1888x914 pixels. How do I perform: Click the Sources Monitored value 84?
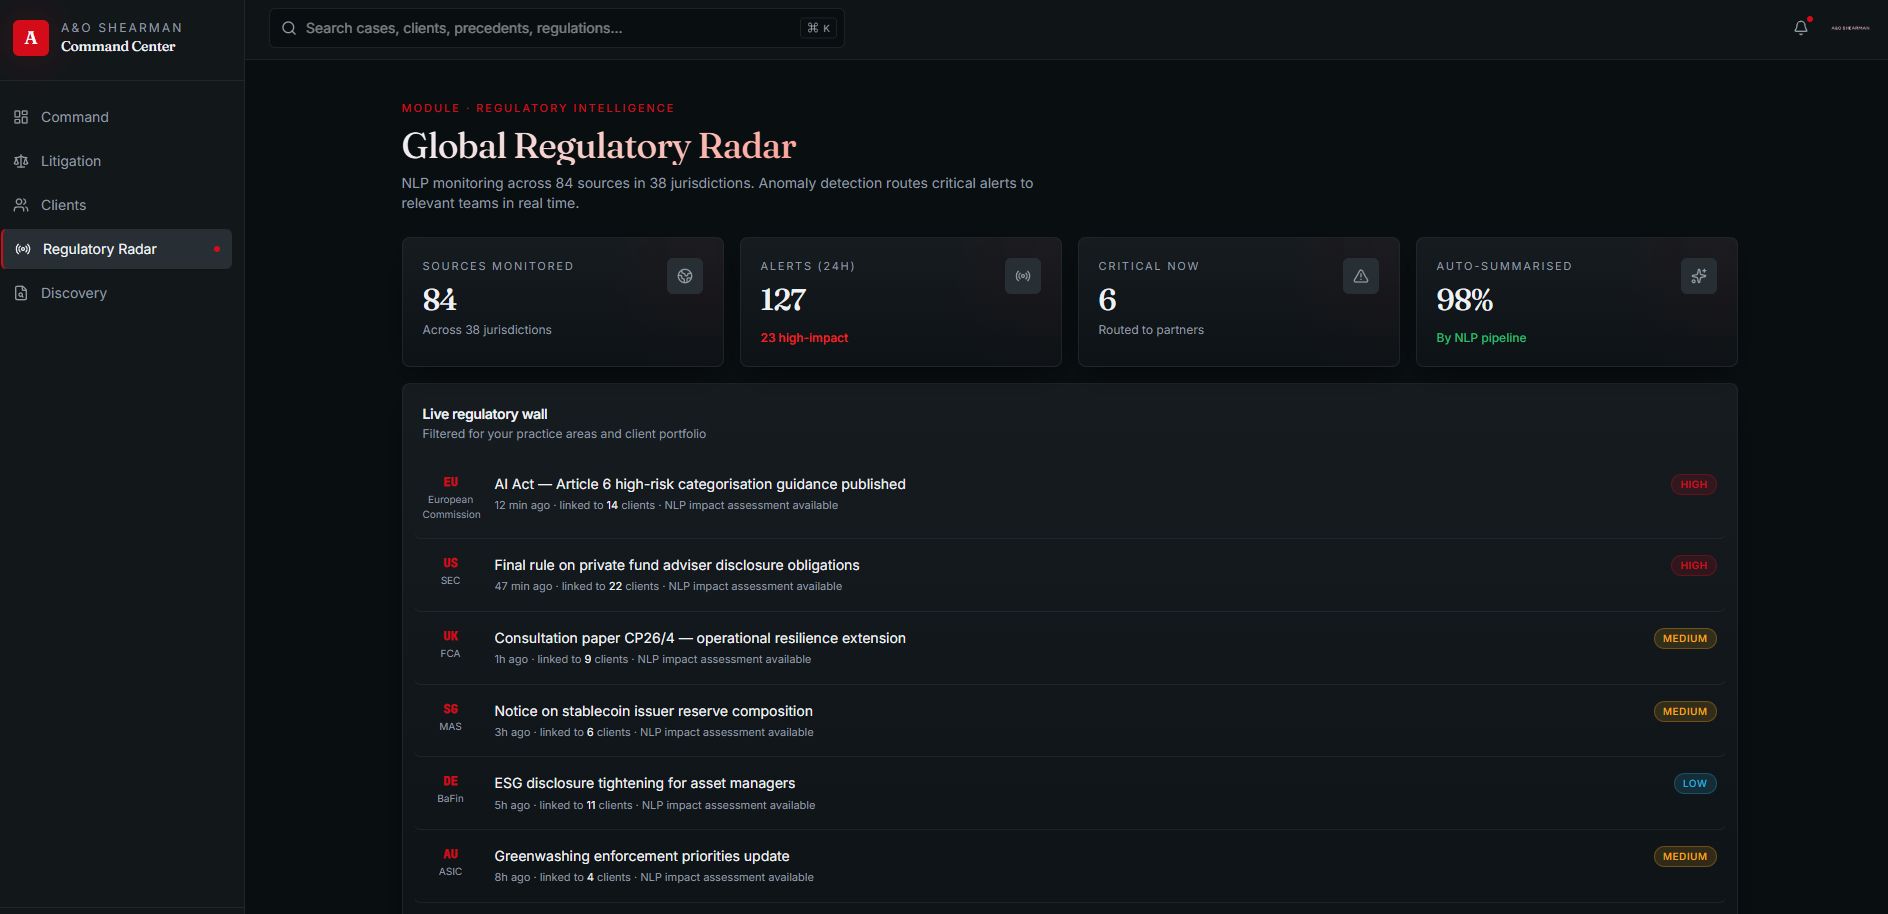point(440,300)
